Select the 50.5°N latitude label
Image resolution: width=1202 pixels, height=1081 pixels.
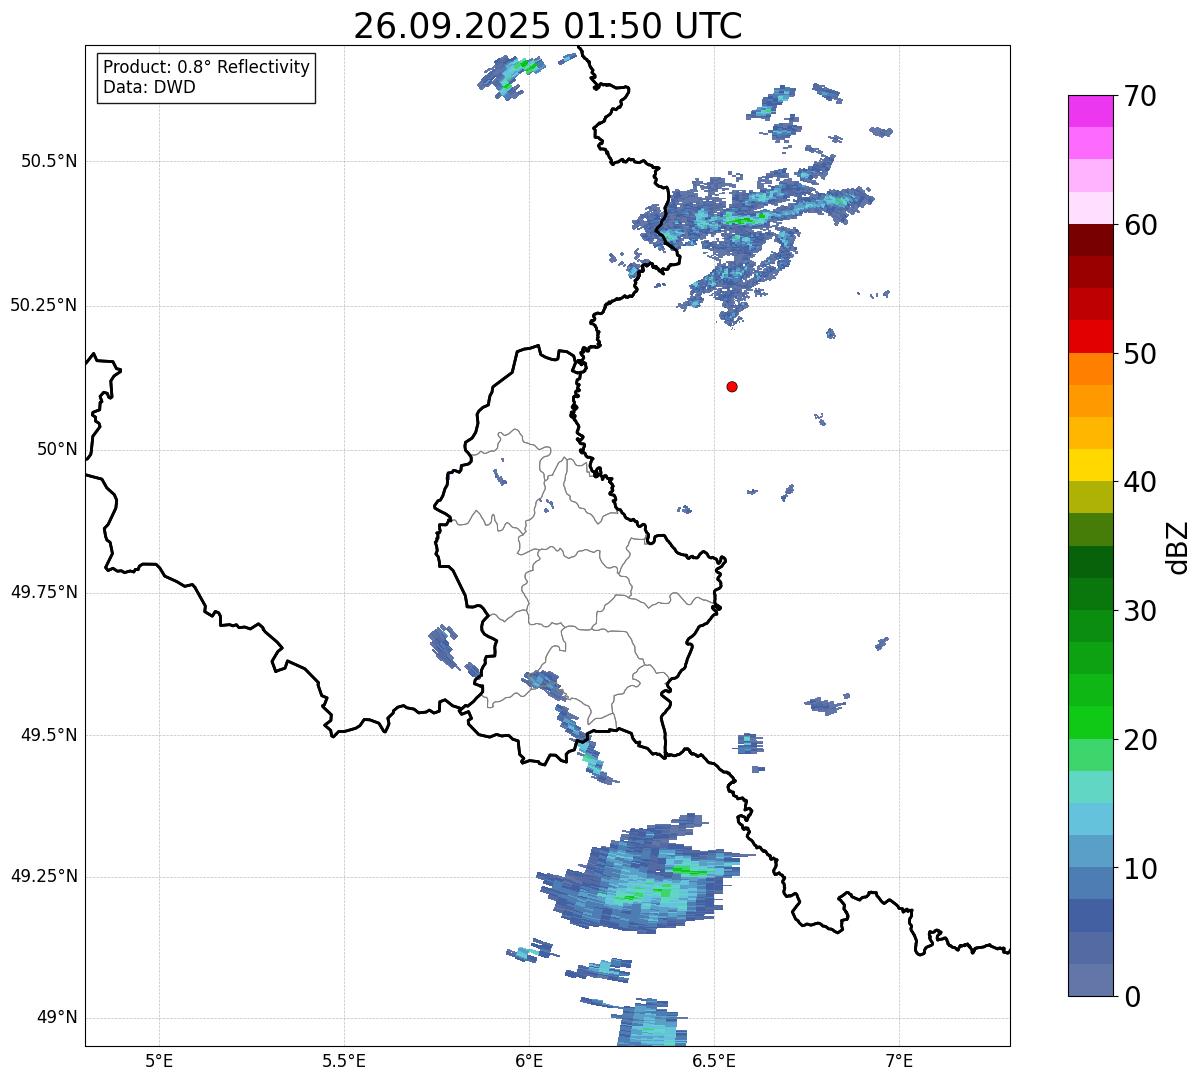(49, 161)
